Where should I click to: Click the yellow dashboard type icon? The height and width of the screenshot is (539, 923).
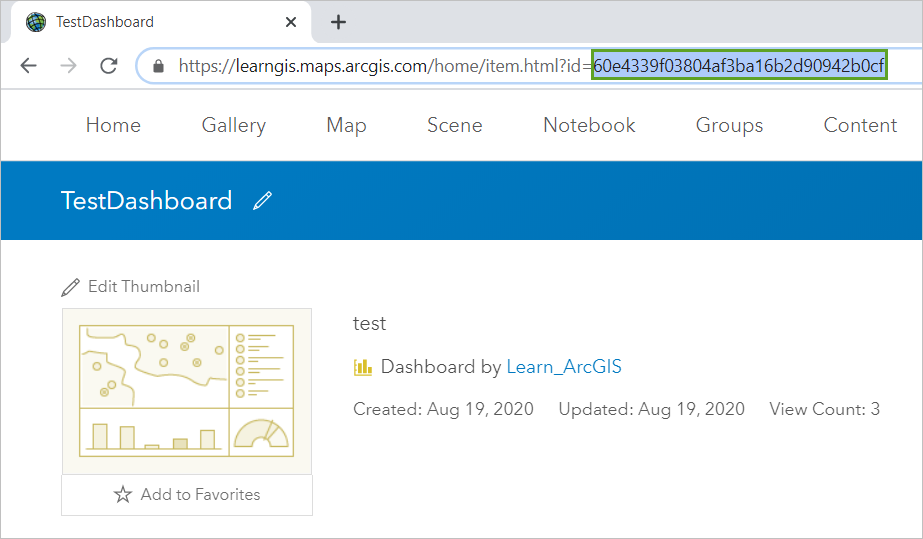[363, 367]
